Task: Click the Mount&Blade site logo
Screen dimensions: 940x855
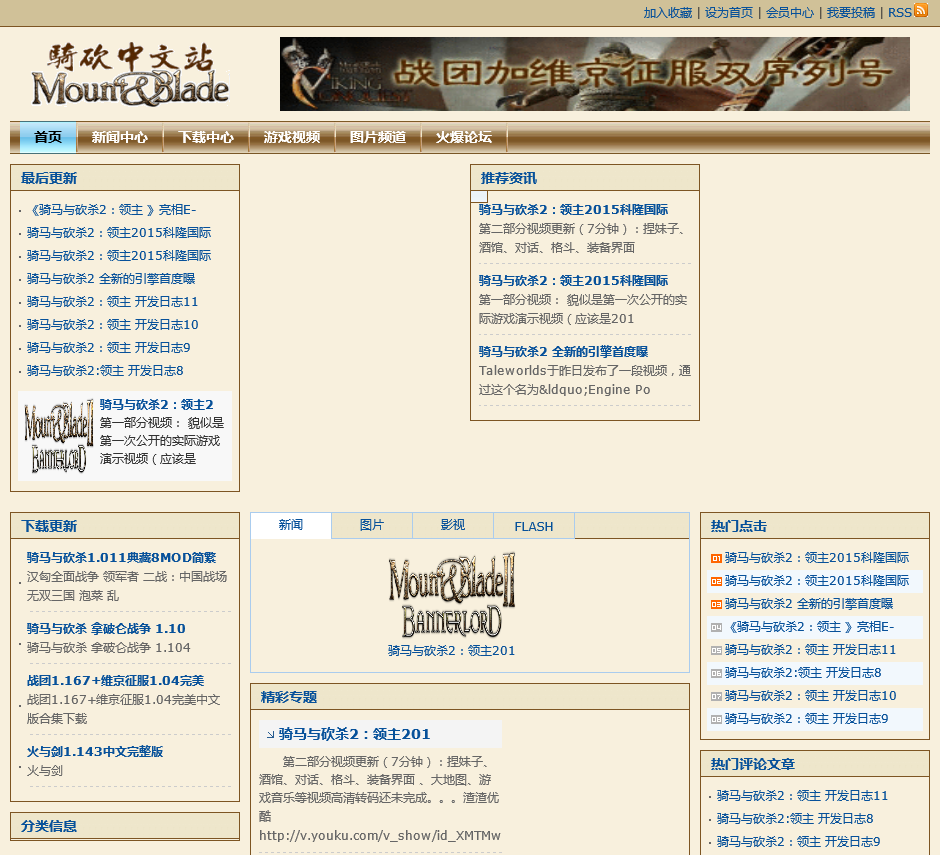Action: click(130, 74)
